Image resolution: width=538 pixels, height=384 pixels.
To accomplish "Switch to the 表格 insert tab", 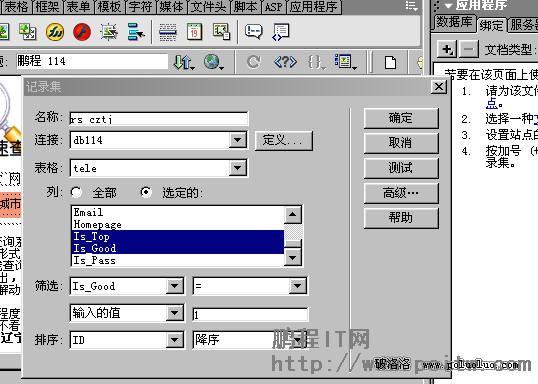I will pyautogui.click(x=16, y=7).
